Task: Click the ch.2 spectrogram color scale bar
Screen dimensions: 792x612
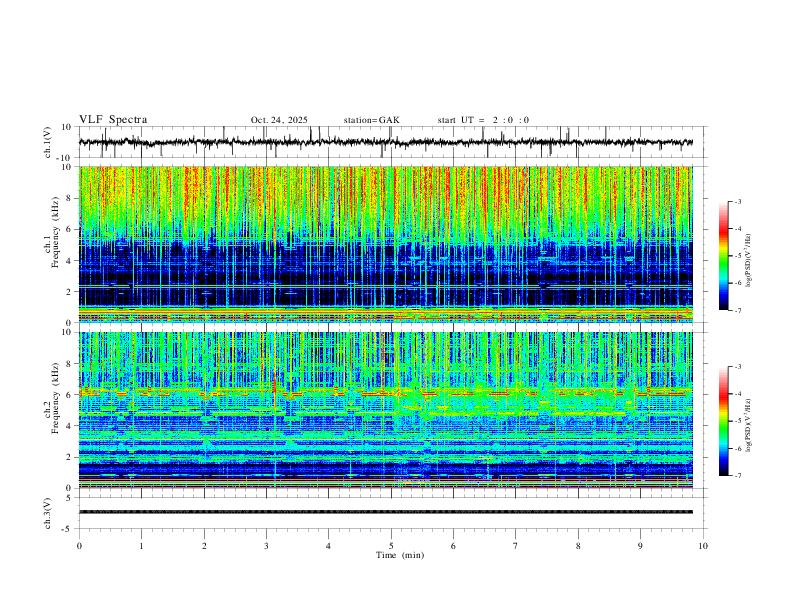Action: click(x=723, y=421)
